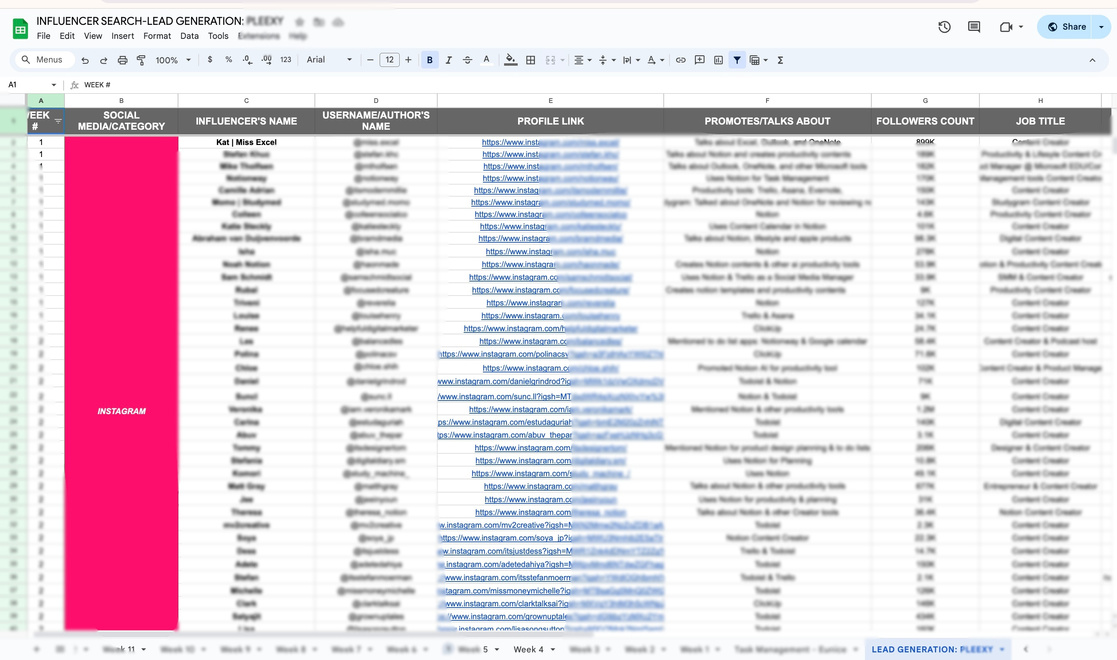
Task: Format as percent icon
Action: coord(229,60)
